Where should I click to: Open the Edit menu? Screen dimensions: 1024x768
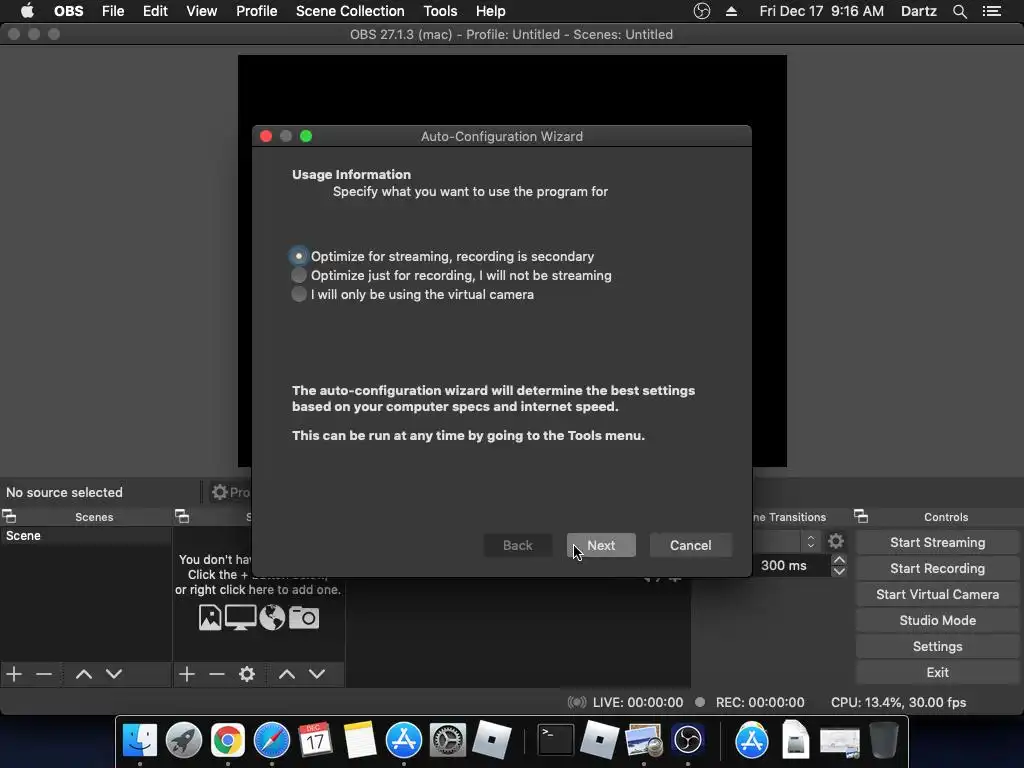pyautogui.click(x=155, y=11)
